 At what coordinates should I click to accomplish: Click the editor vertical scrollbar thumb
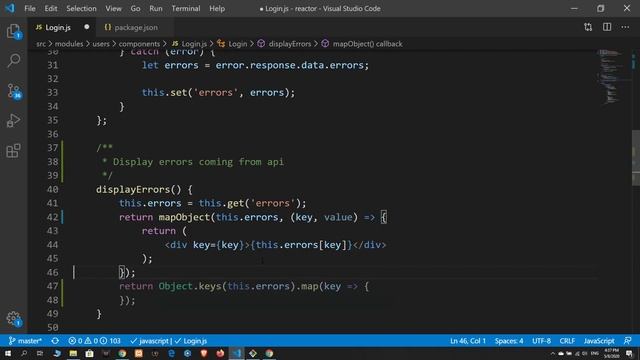pyautogui.click(x=636, y=158)
